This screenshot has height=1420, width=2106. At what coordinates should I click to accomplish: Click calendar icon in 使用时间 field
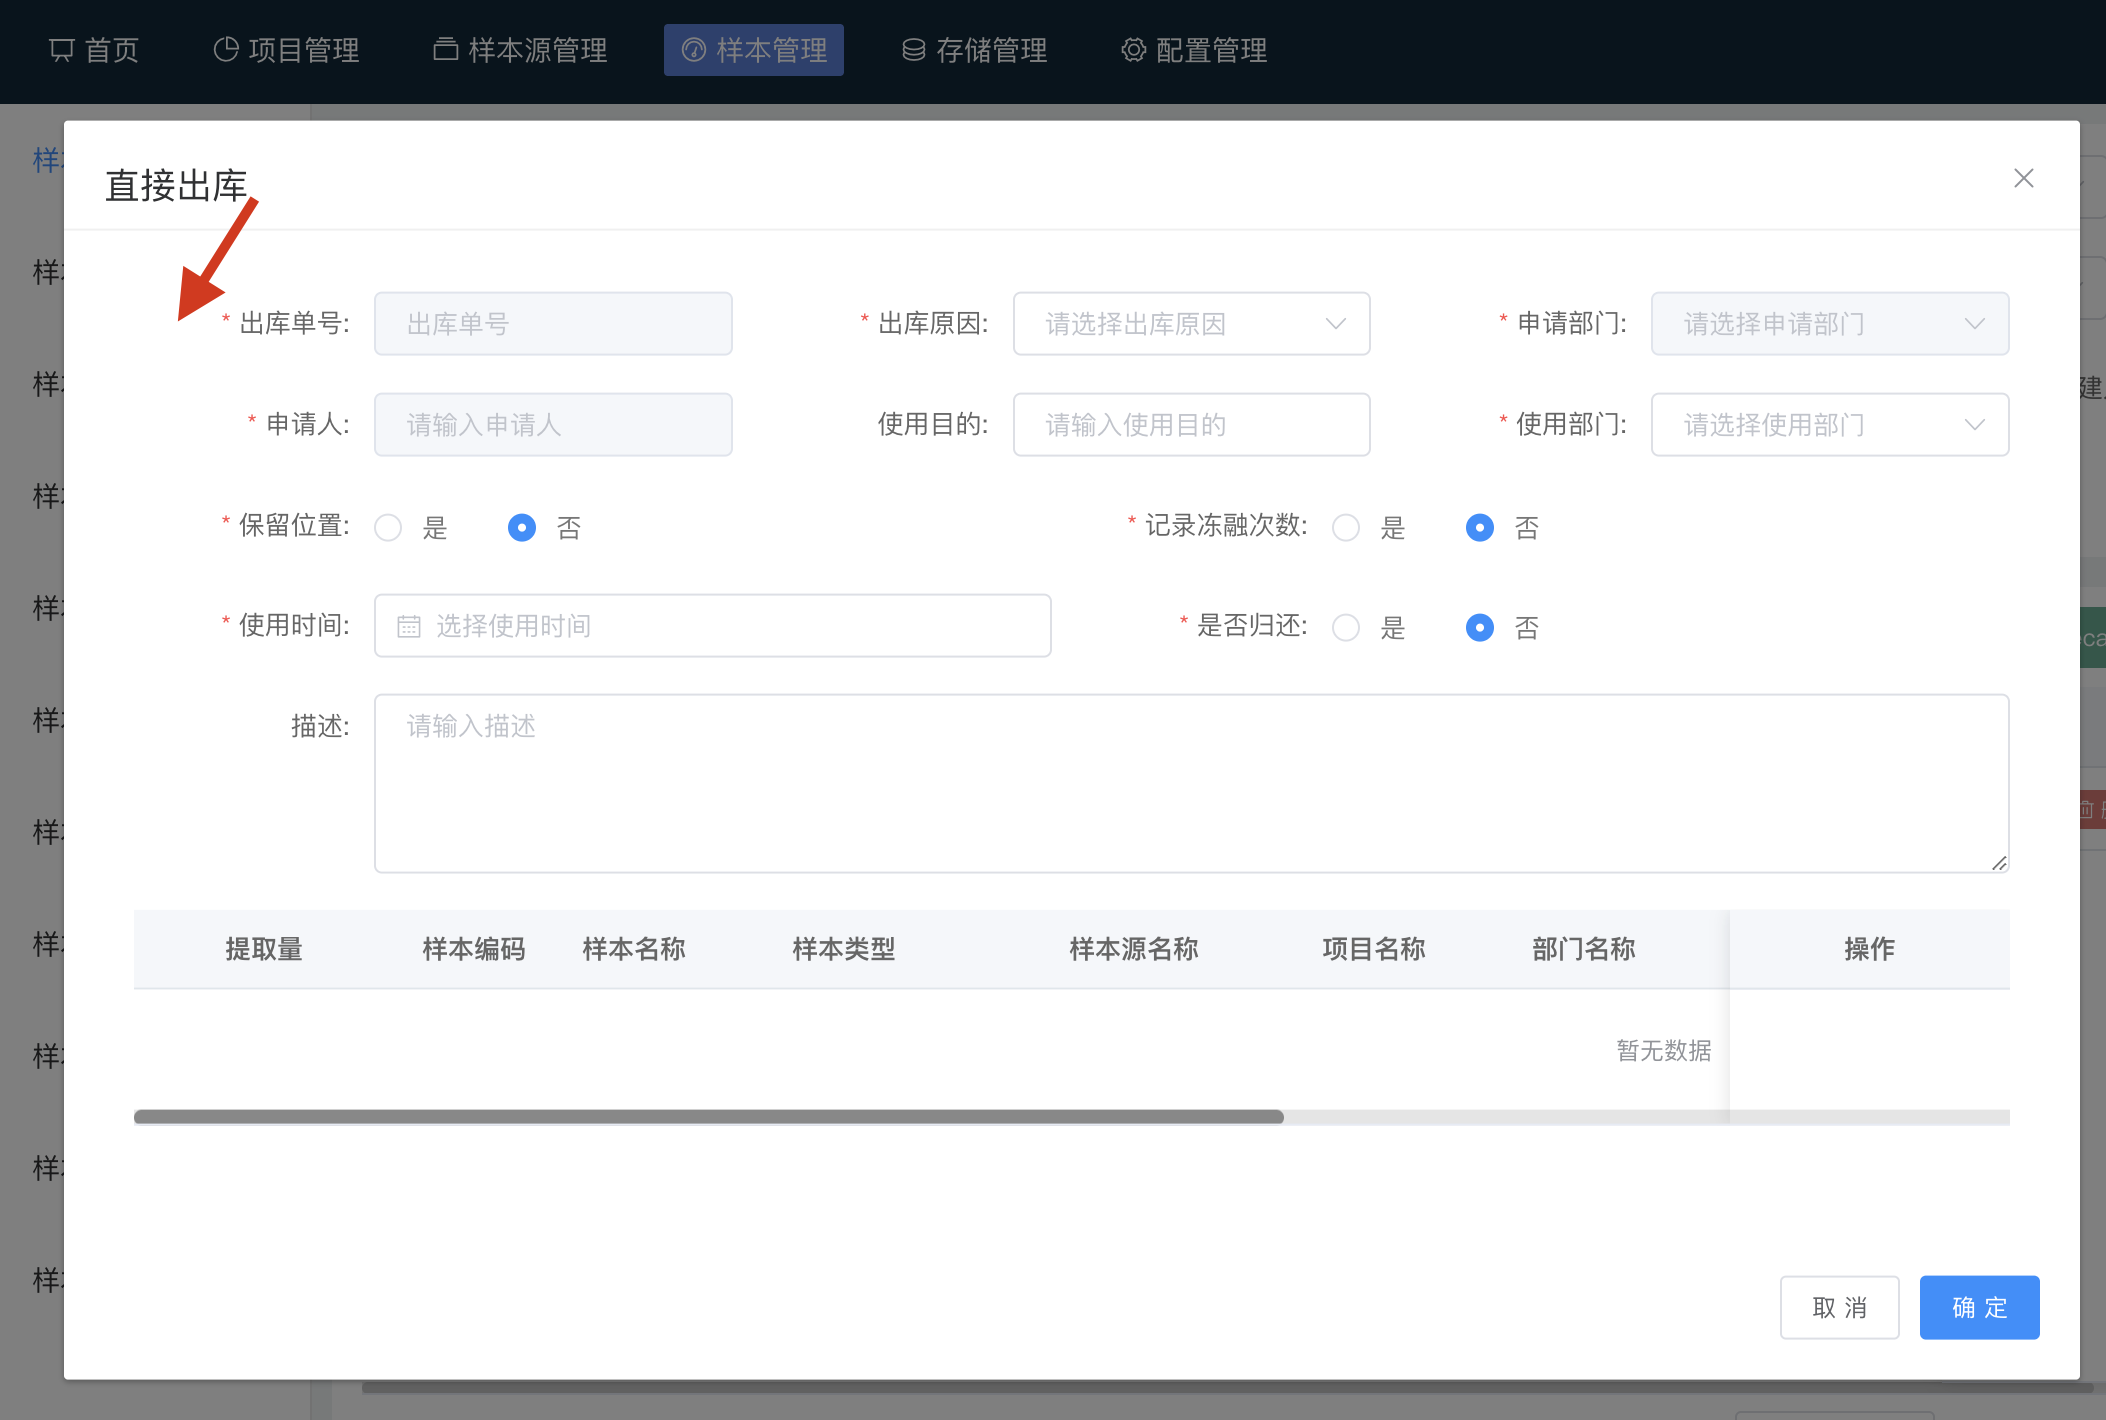[409, 626]
